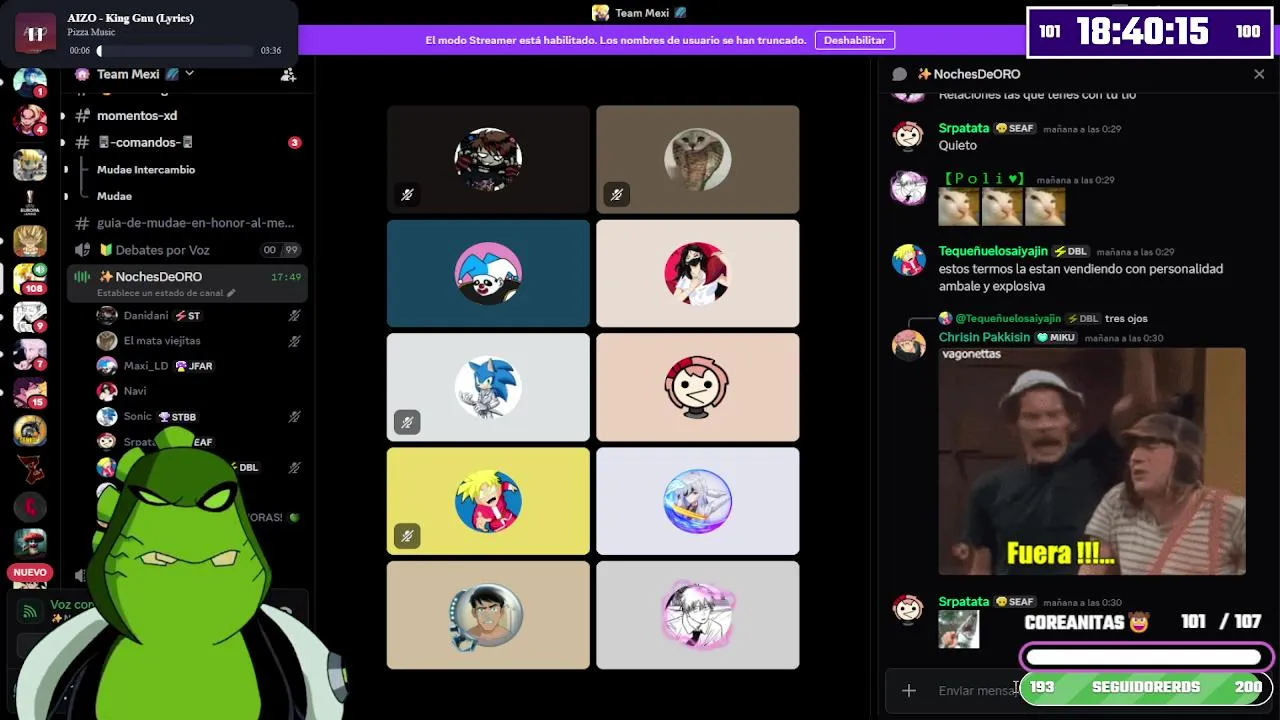Viewport: 1280px width, 720px height.
Task: Click member Maxi_LD in the voice list
Action: coord(146,366)
